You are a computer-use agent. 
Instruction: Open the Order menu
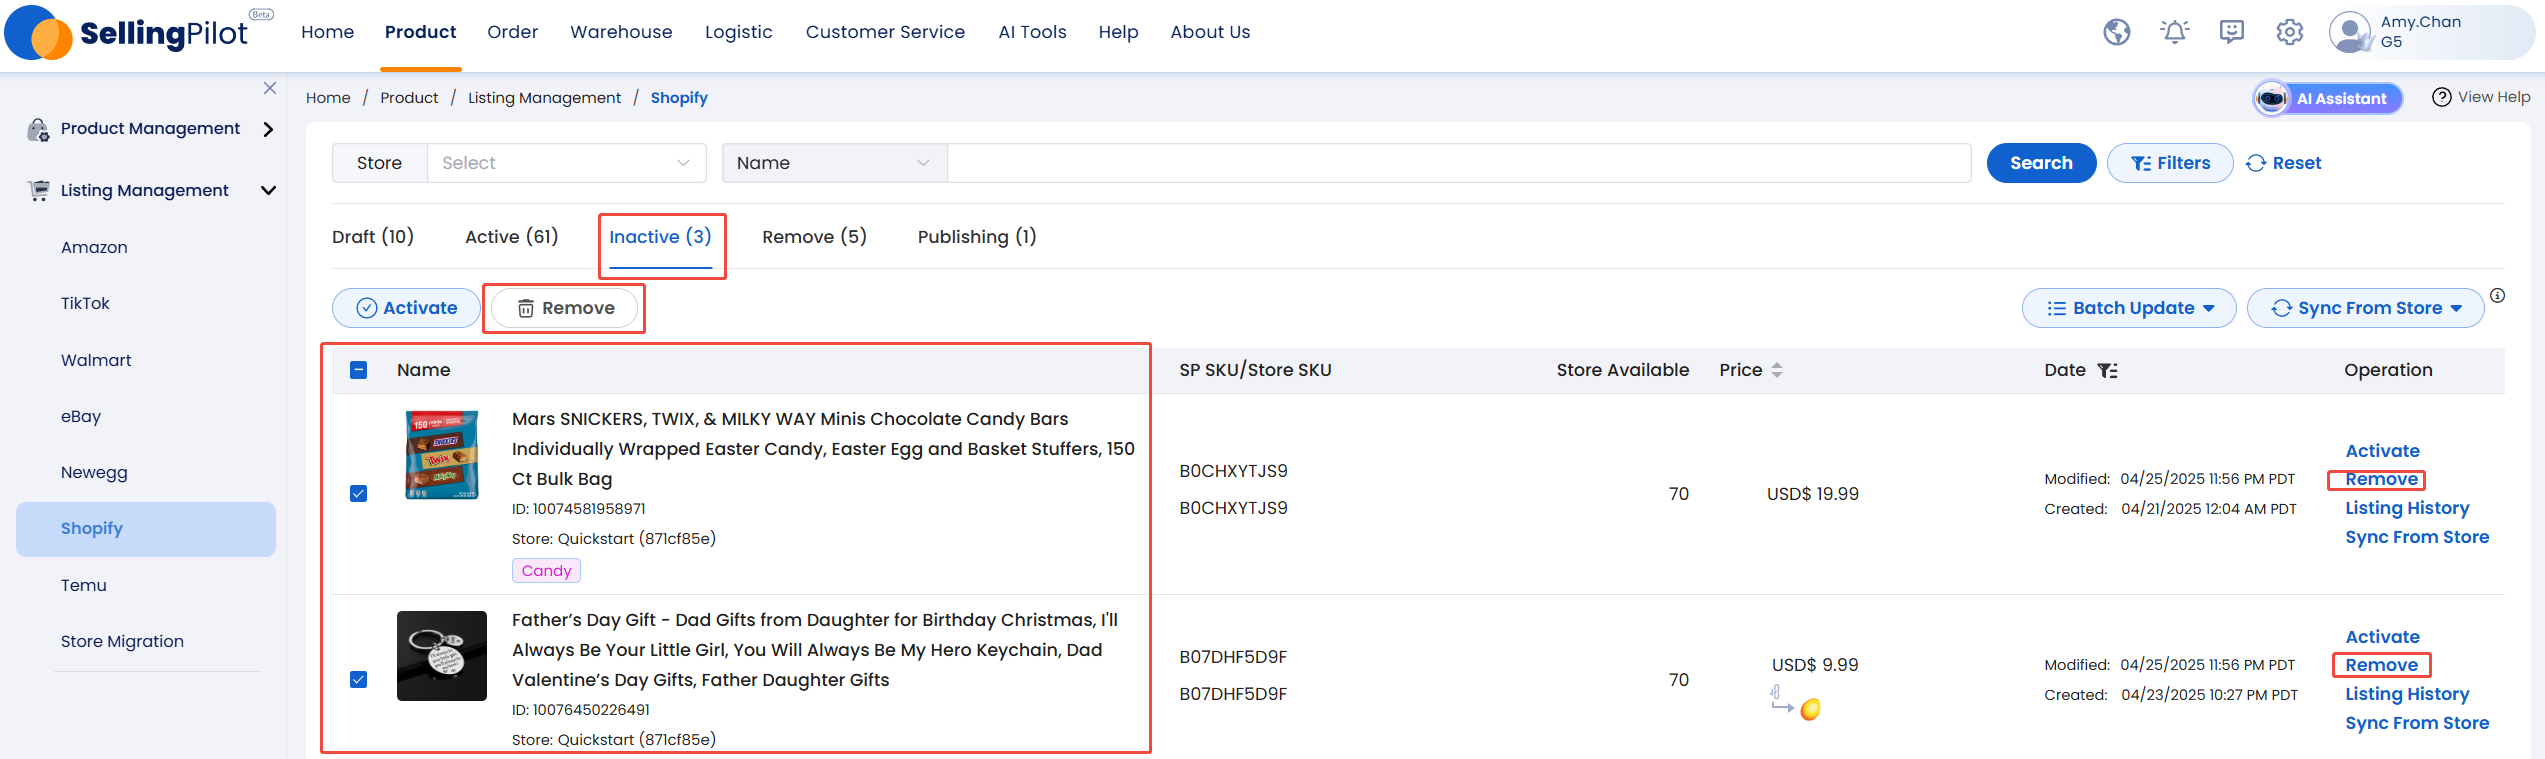[513, 32]
